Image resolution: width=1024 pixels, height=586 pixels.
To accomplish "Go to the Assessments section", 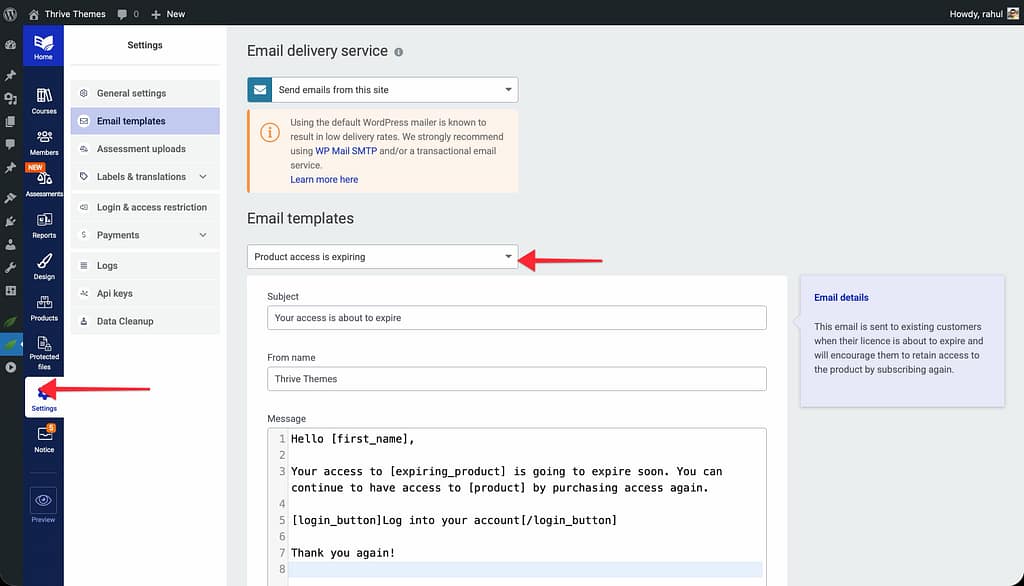I will pyautogui.click(x=44, y=182).
